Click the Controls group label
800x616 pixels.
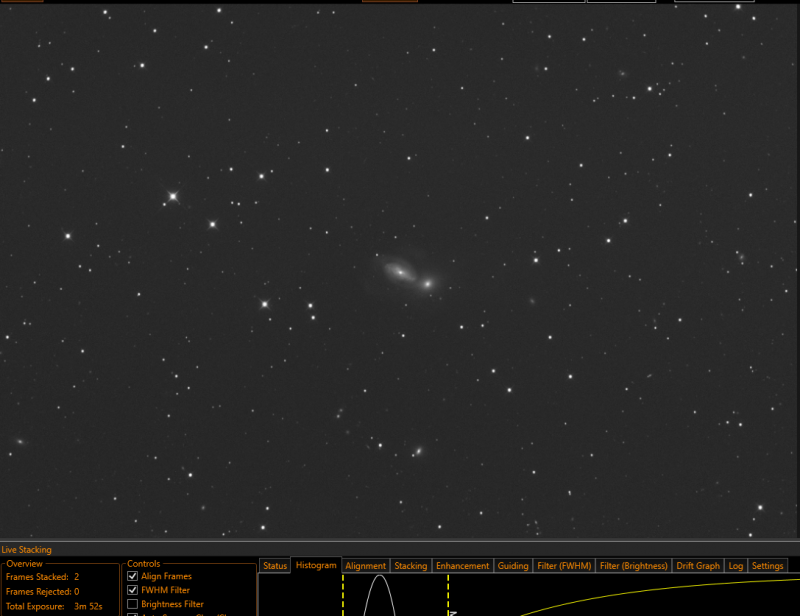143,563
